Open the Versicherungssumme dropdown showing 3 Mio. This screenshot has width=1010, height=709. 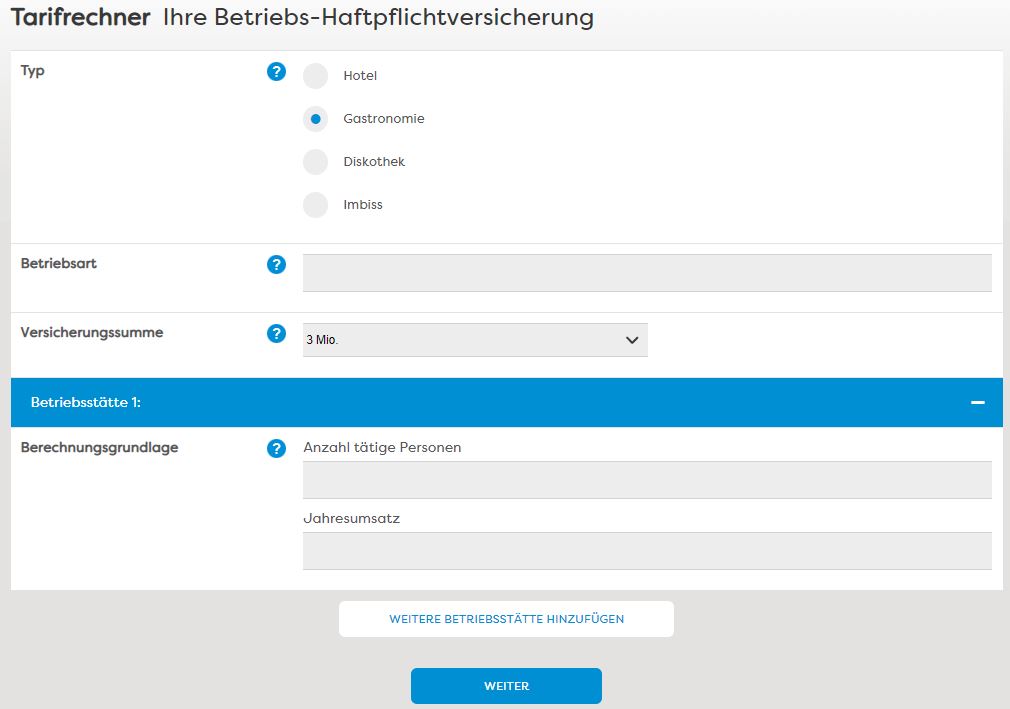(475, 340)
